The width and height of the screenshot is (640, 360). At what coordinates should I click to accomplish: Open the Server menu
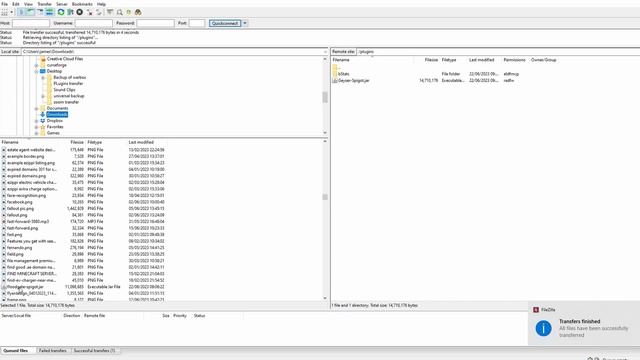(x=62, y=4)
